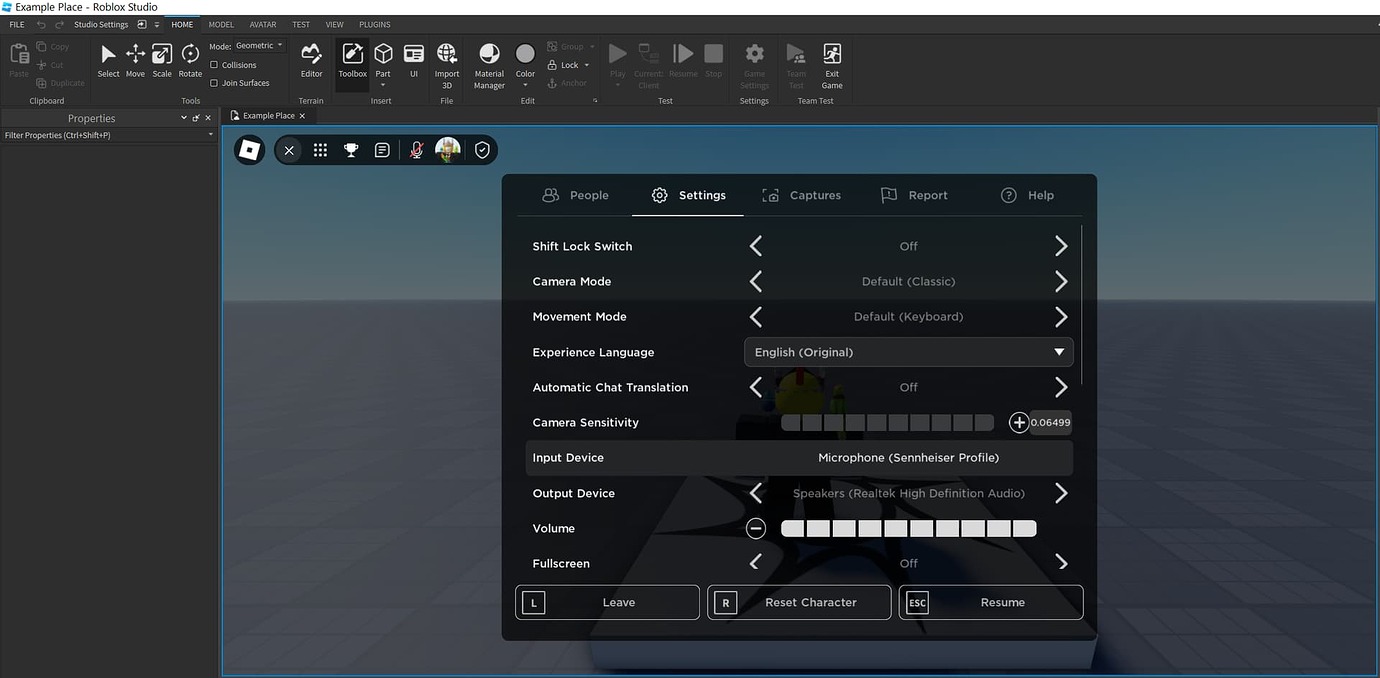Viewport: 1380px width, 678px height.
Task: Anchor the selected object
Action: 570,83
